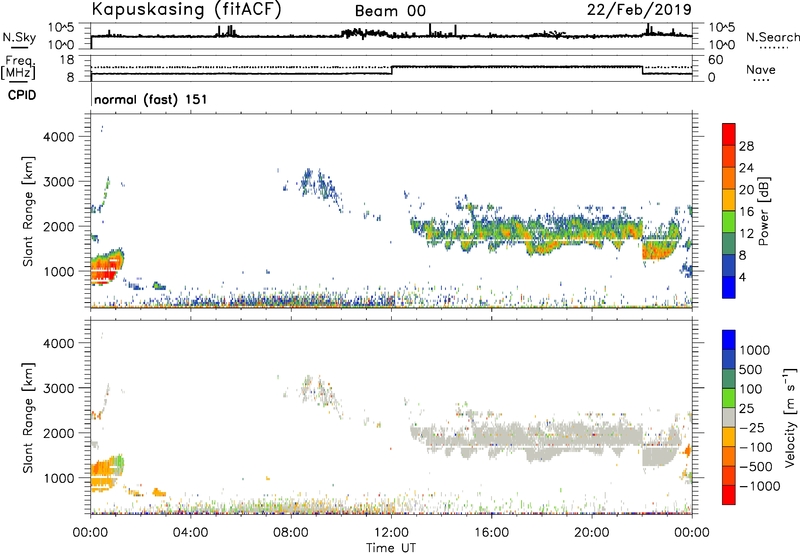The image size is (800, 554).
Task: Pick the blue top segment of Velocity colorbar
Action: 729,340
